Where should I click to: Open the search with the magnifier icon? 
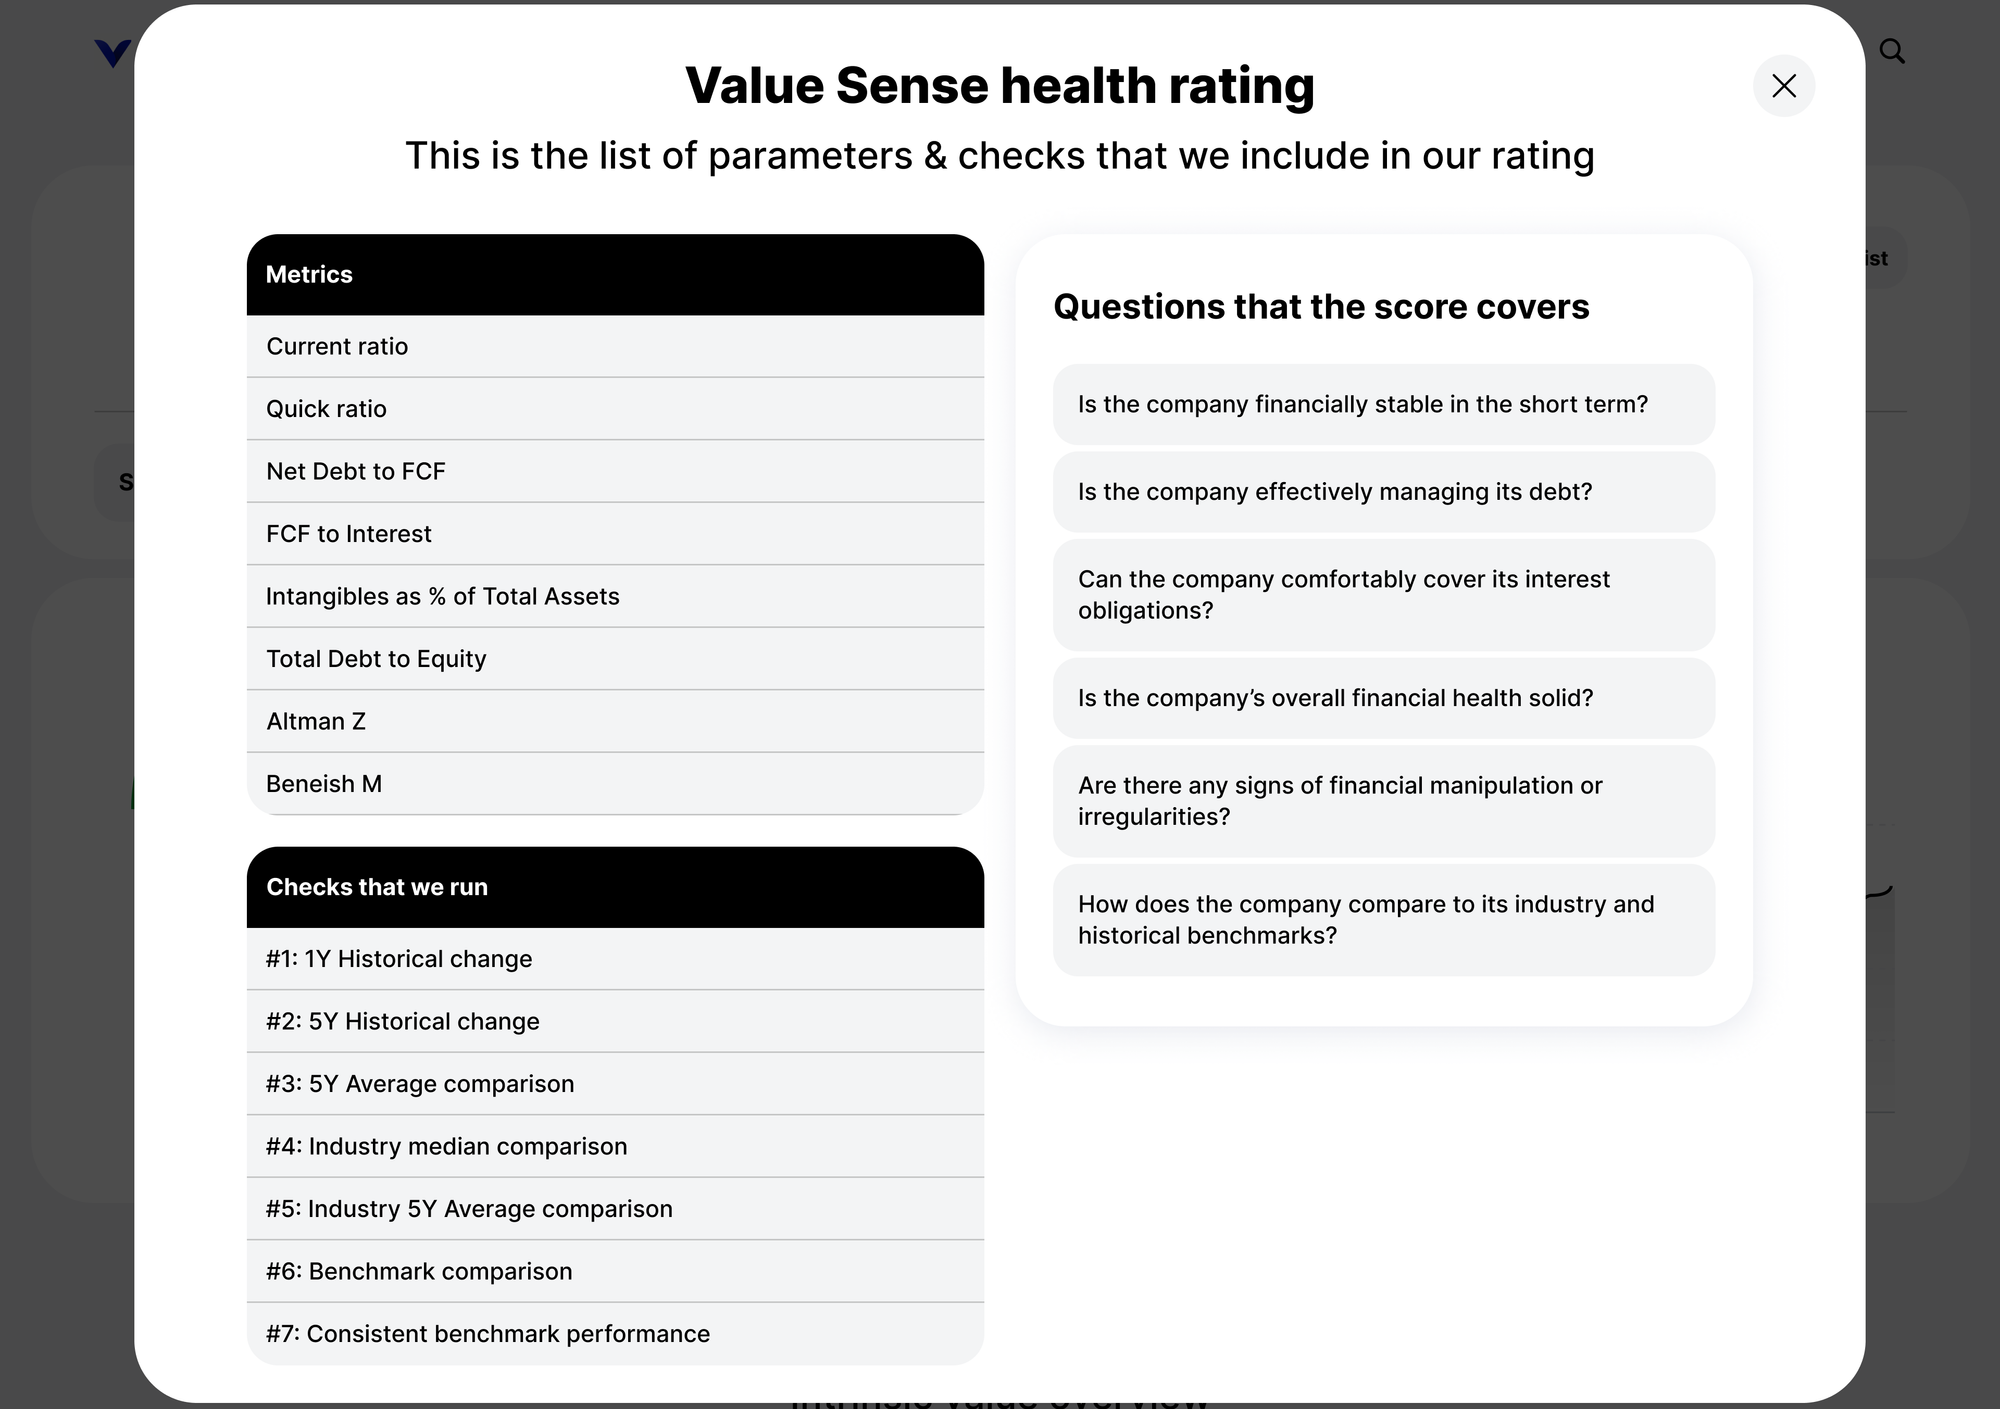(x=1891, y=51)
